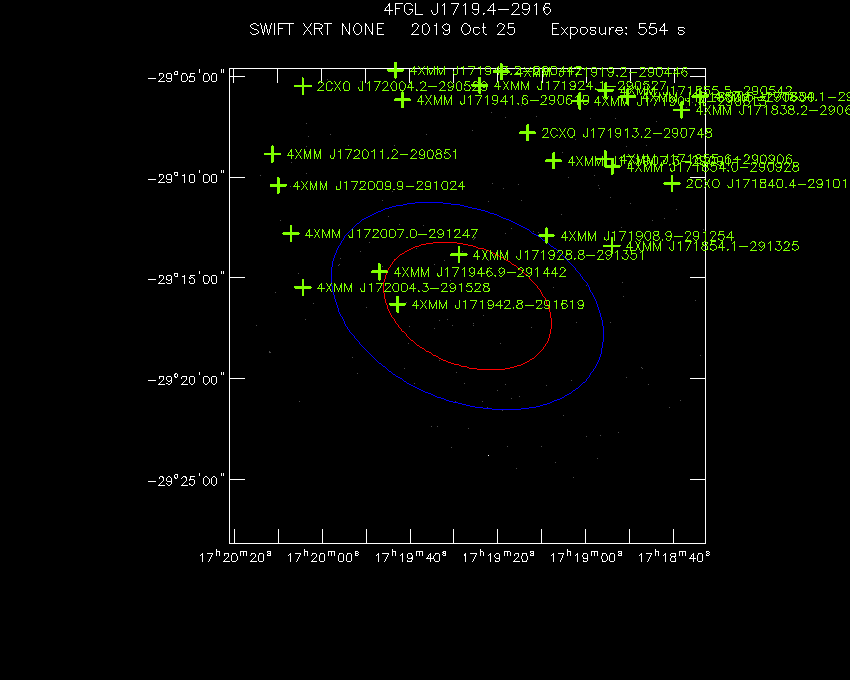850x680 pixels.
Task: Select the label 4XMM J172011.2-290851
Action: click(372, 155)
